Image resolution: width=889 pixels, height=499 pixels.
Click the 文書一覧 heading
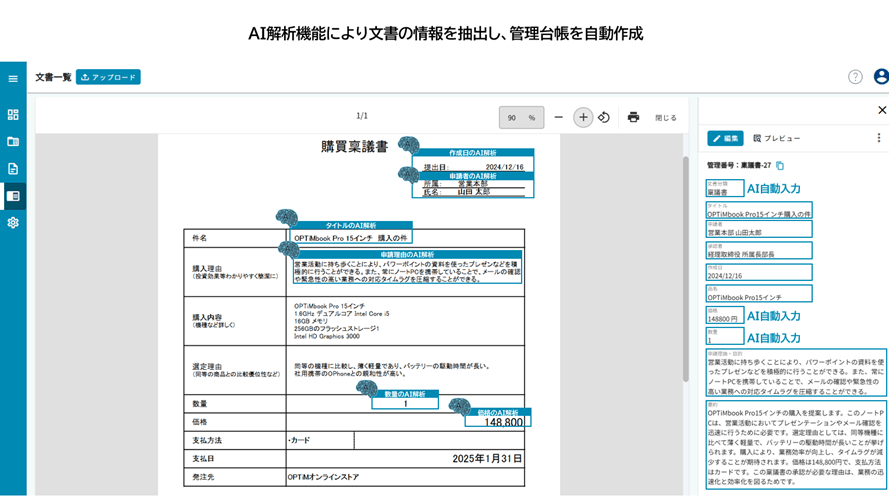click(53, 77)
